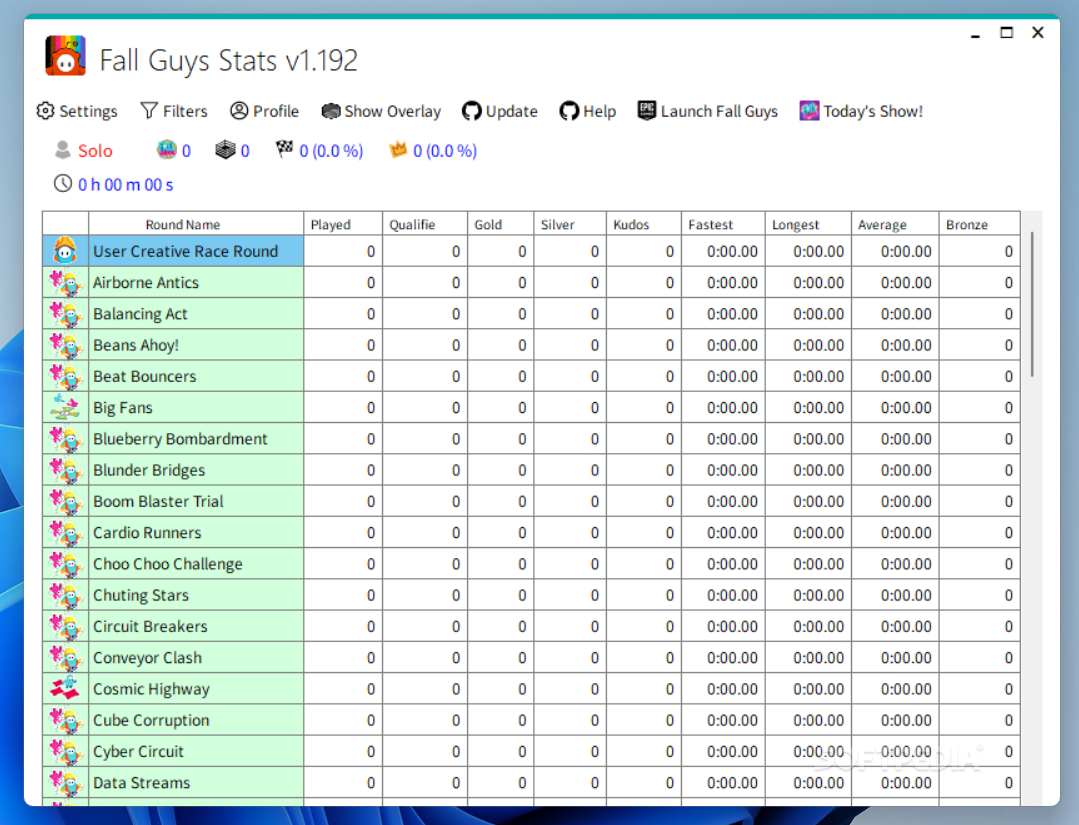This screenshot has width=1079, height=825.
Task: Click the Big Fans round icon
Action: [x=65, y=407]
